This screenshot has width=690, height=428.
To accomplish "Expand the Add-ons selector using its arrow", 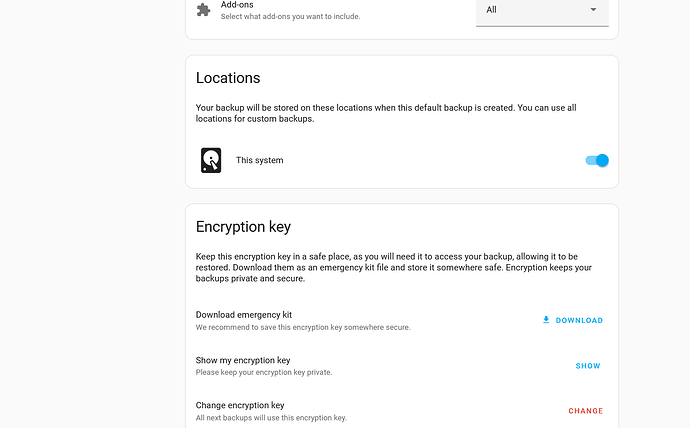I will point(593,9).
